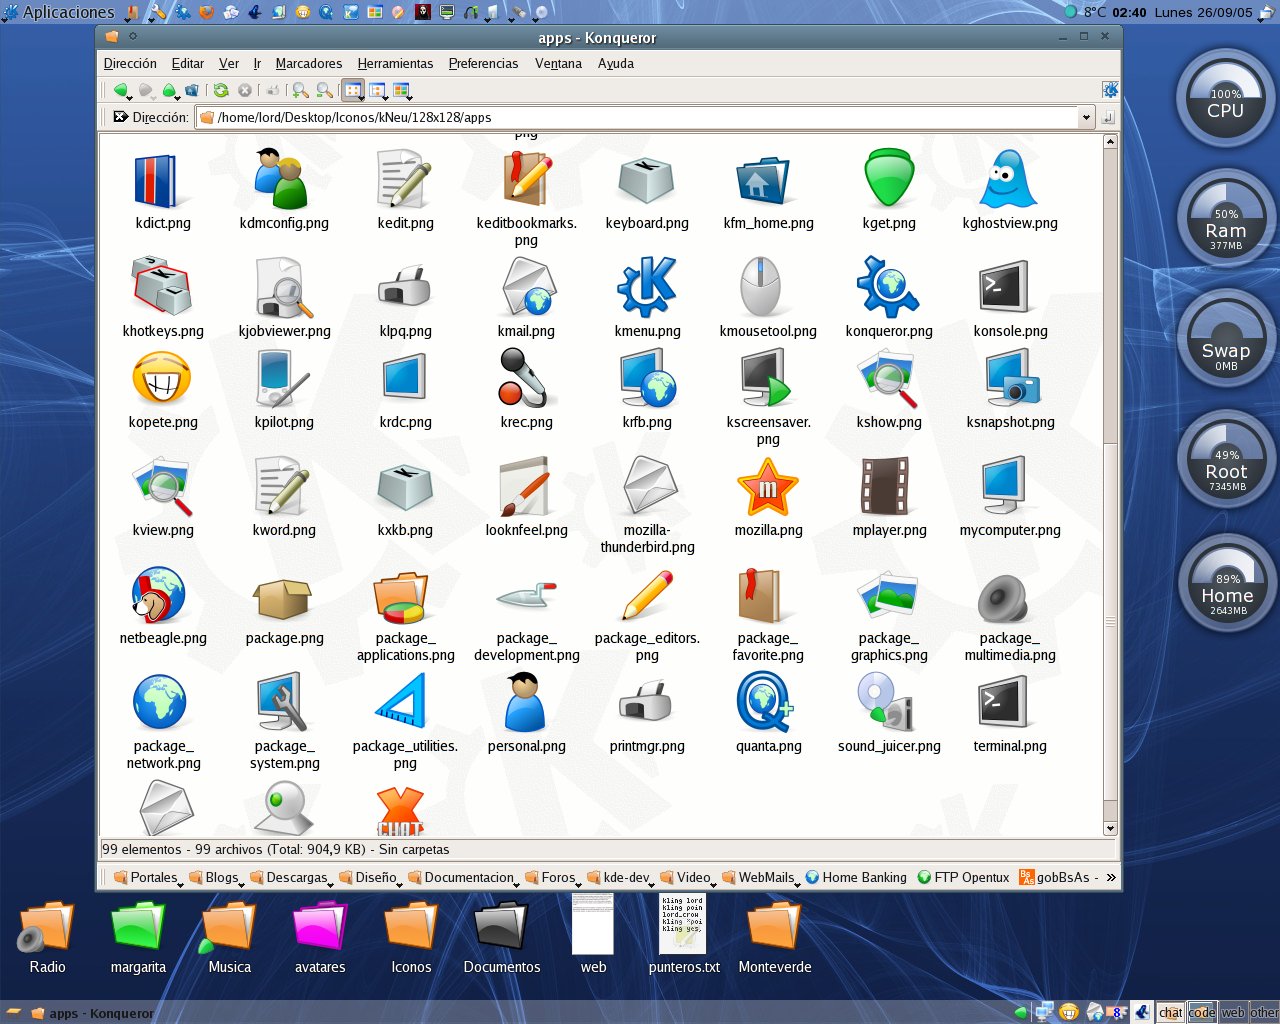Open the Dirección menu
This screenshot has width=1280, height=1024.
[130, 63]
